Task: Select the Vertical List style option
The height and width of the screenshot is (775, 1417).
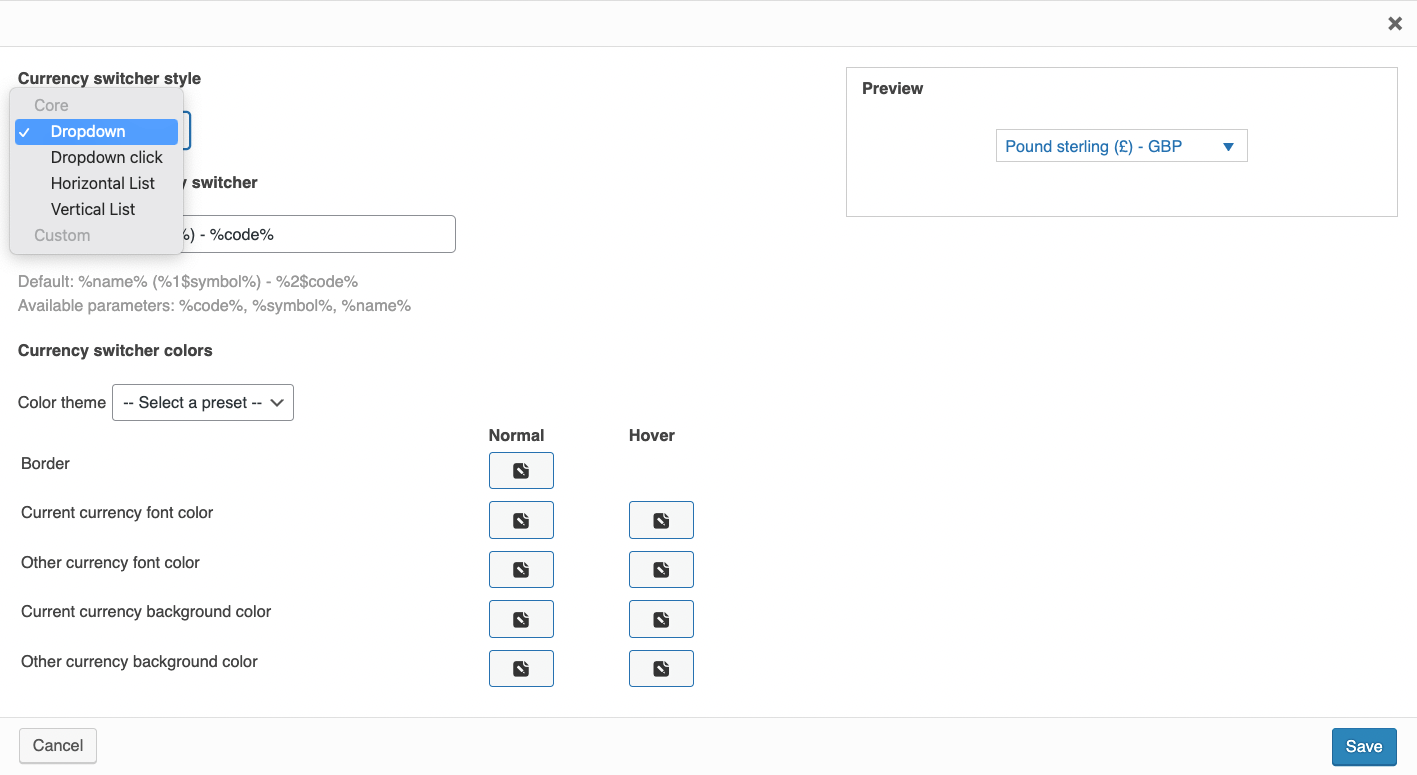Action: coord(92,209)
